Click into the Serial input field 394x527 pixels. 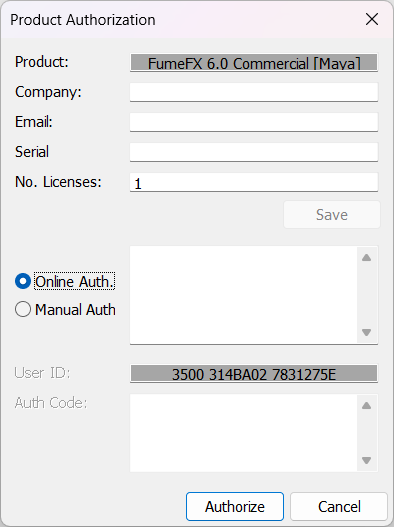coord(254,152)
